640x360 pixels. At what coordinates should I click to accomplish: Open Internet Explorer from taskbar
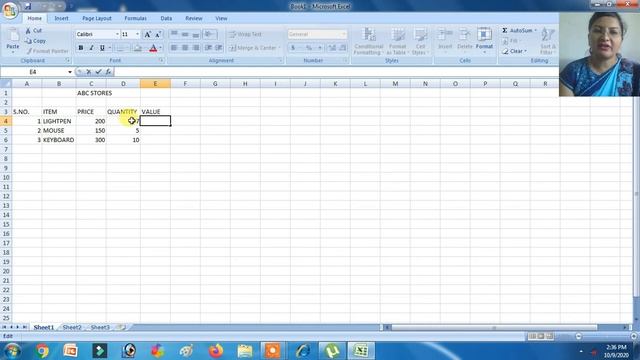click(303, 351)
